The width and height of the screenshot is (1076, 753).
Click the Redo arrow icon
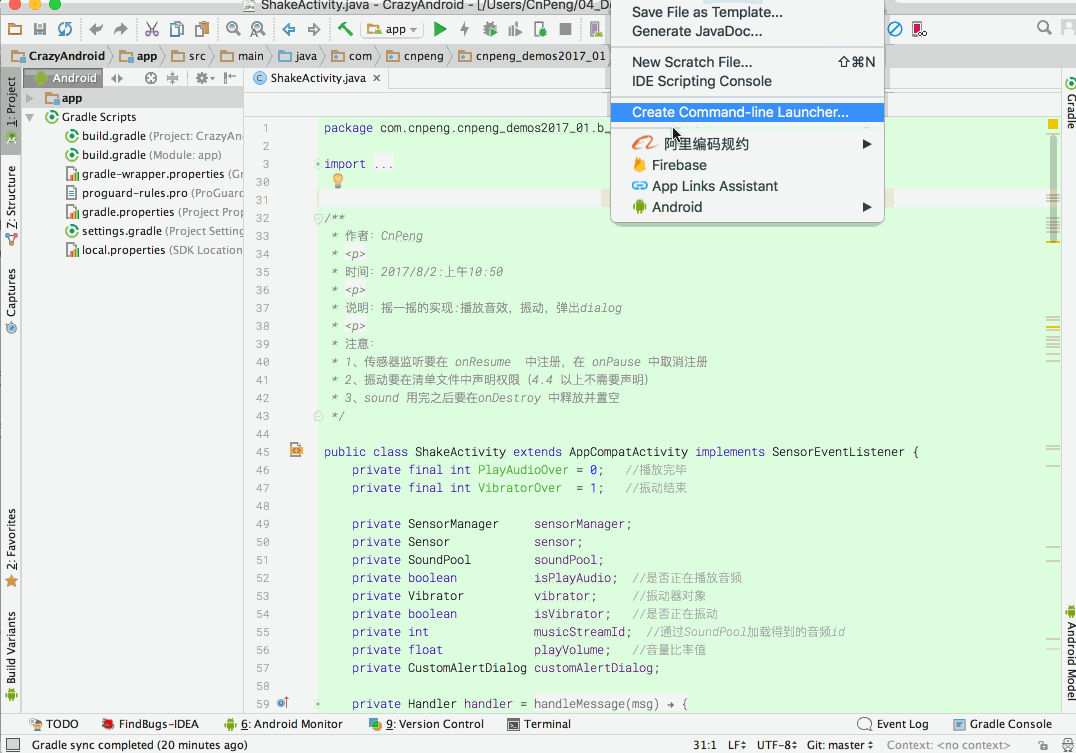(121, 29)
